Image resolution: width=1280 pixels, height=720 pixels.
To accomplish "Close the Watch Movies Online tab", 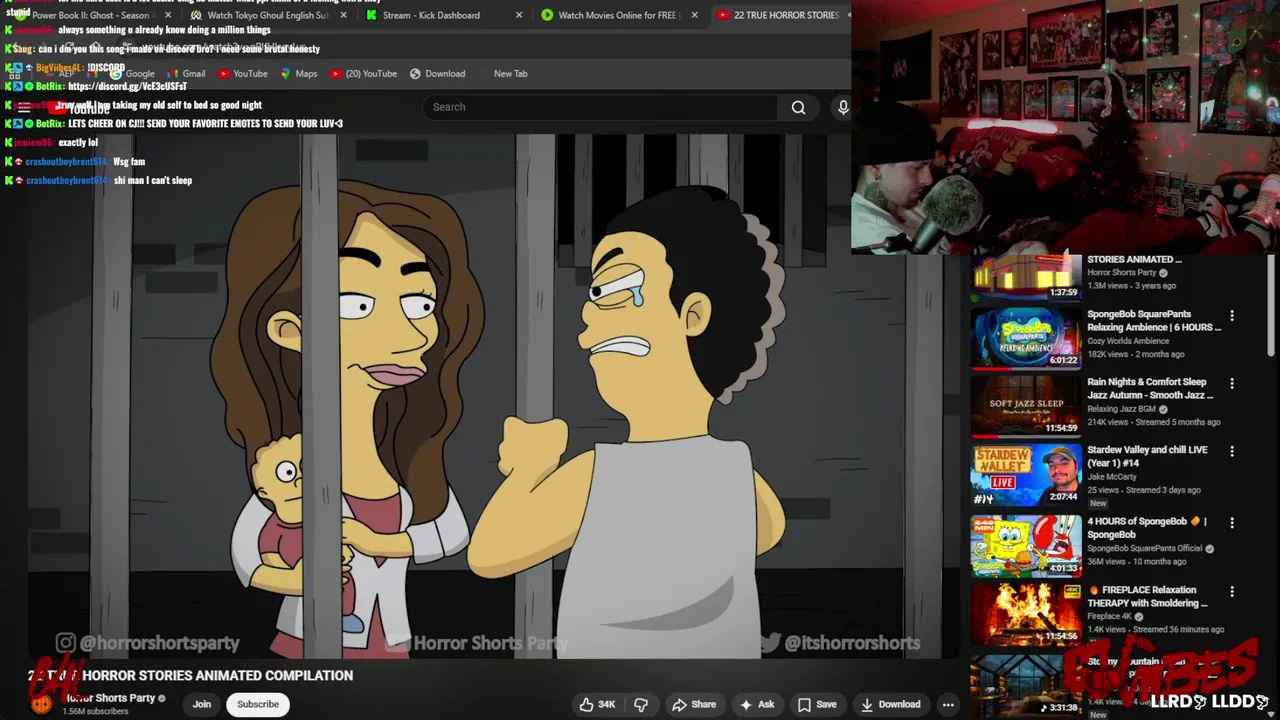I will (x=695, y=15).
